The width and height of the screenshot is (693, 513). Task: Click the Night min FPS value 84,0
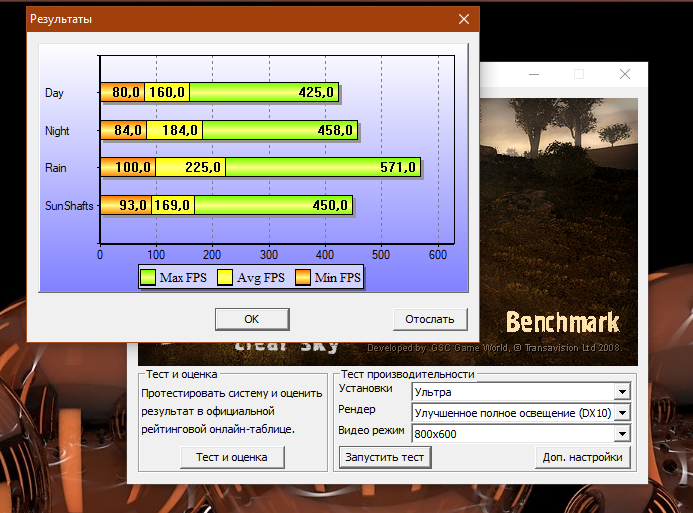(x=128, y=130)
